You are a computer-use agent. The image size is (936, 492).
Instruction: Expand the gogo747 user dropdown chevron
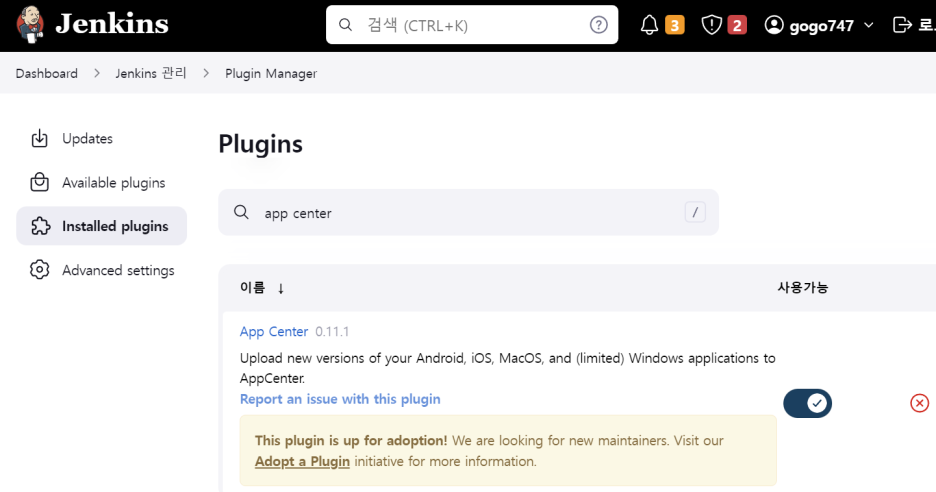click(x=869, y=25)
